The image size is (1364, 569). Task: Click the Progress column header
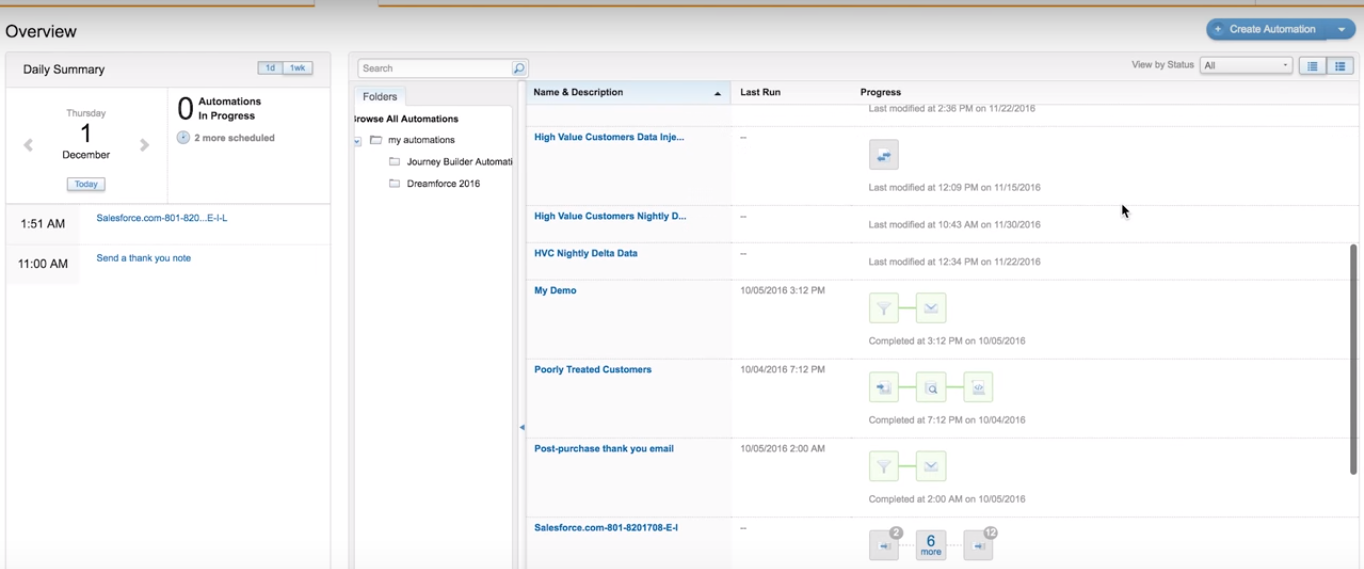881,92
